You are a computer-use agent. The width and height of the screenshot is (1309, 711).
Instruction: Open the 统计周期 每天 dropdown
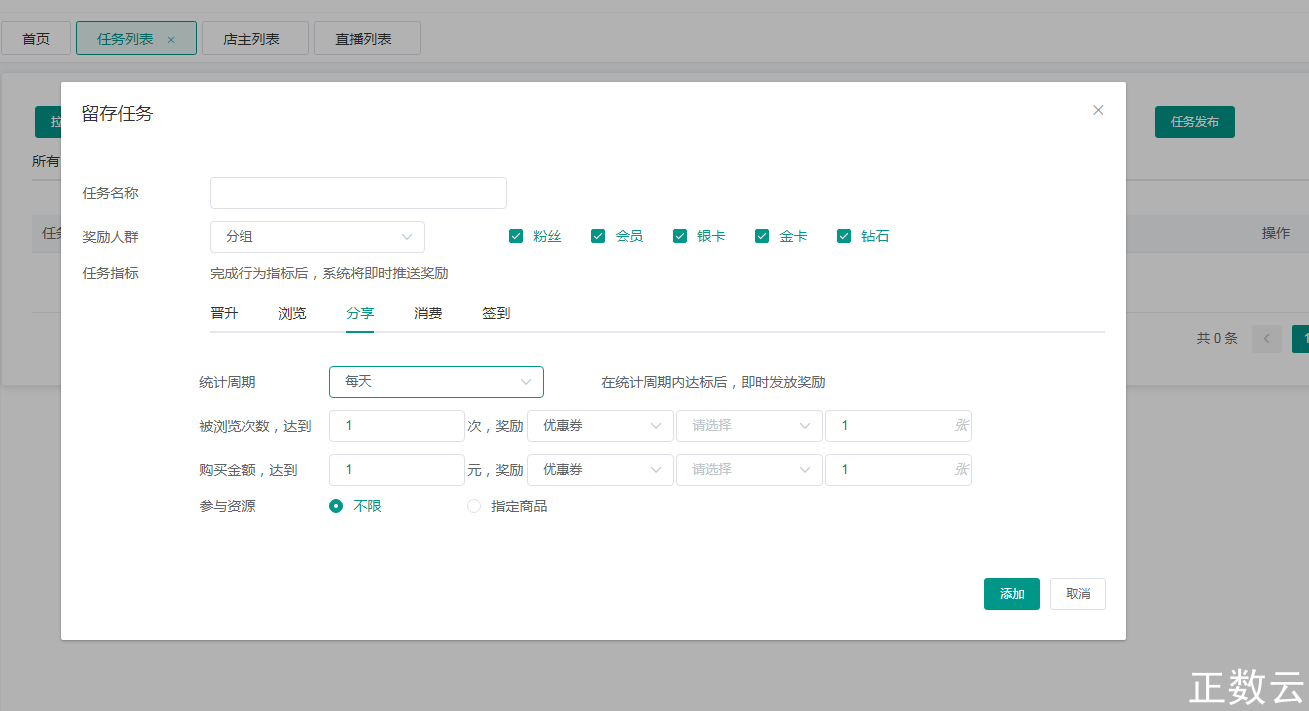[x=436, y=382]
